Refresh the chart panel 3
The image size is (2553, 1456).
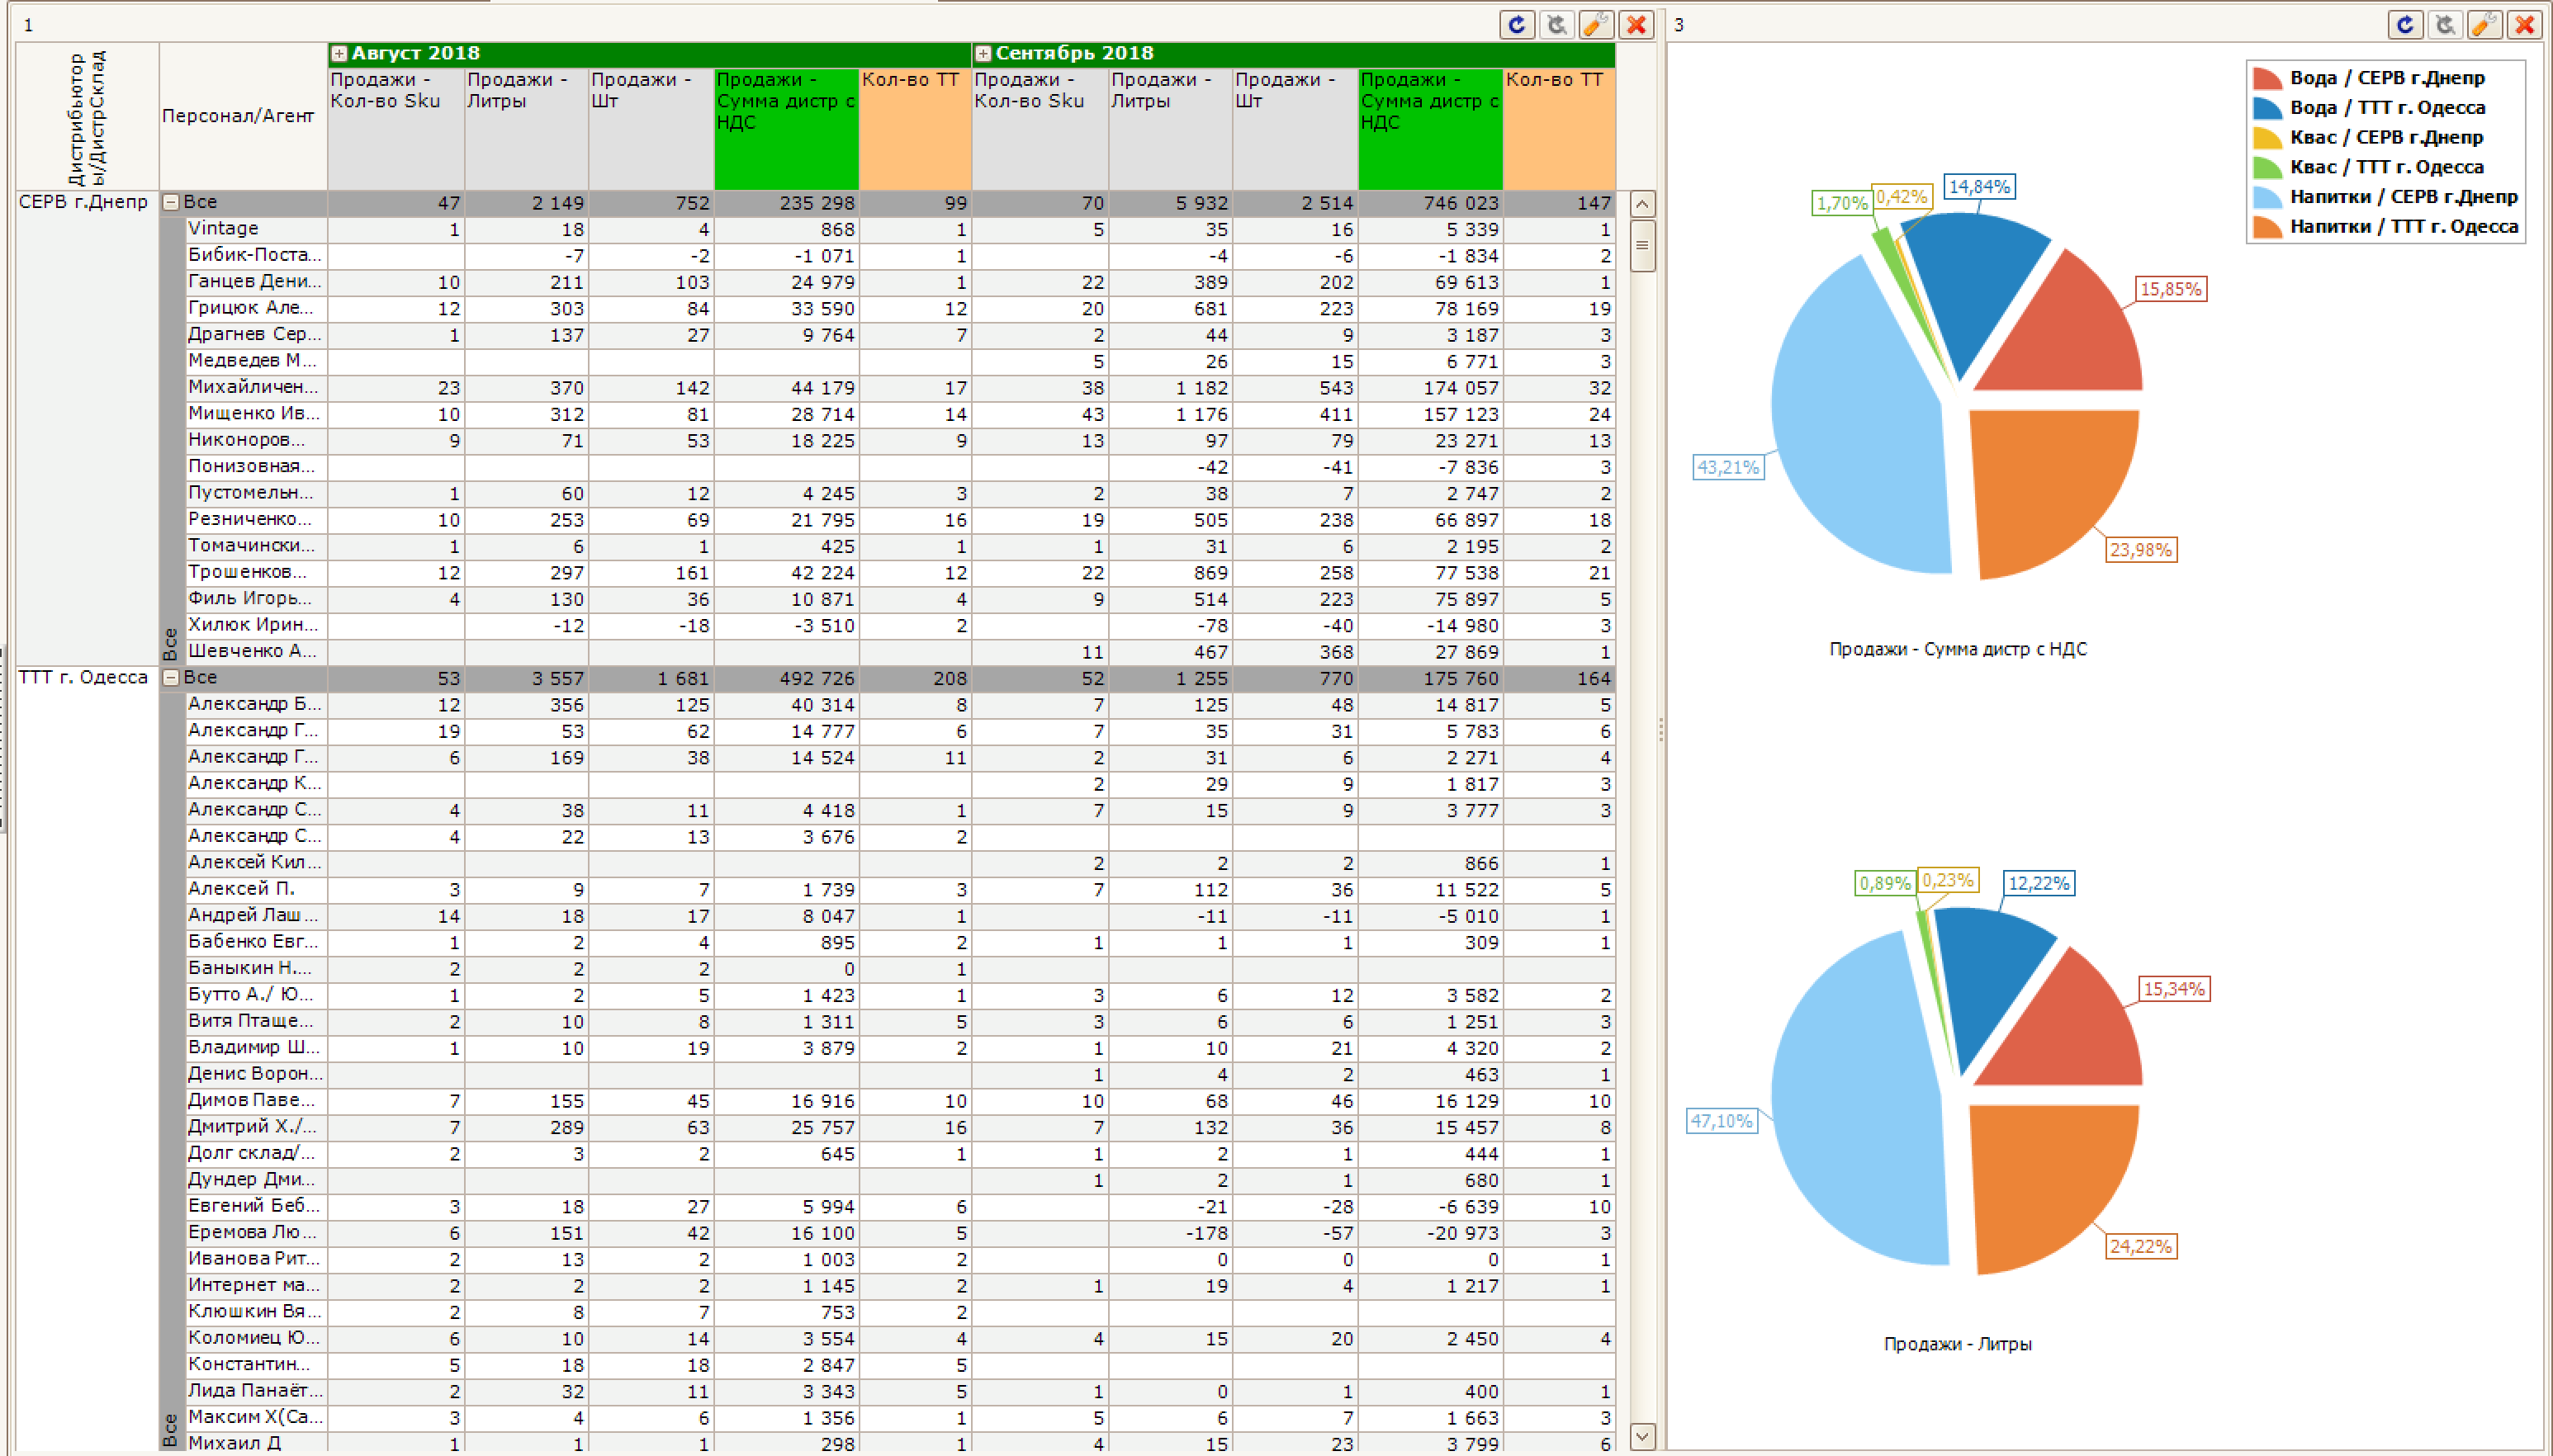(2405, 24)
